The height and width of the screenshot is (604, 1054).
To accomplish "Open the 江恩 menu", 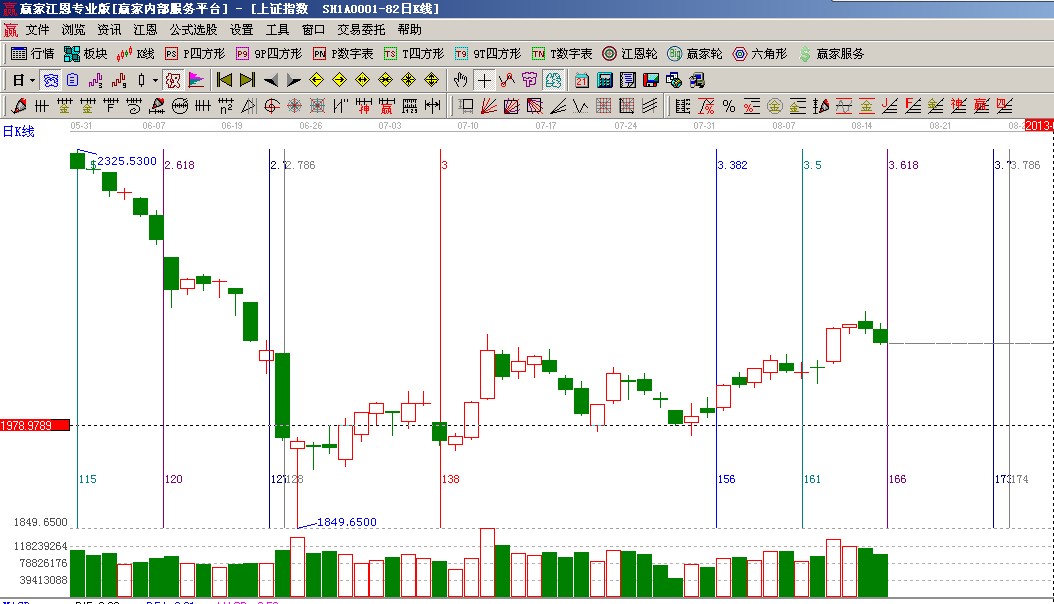I will (145, 30).
